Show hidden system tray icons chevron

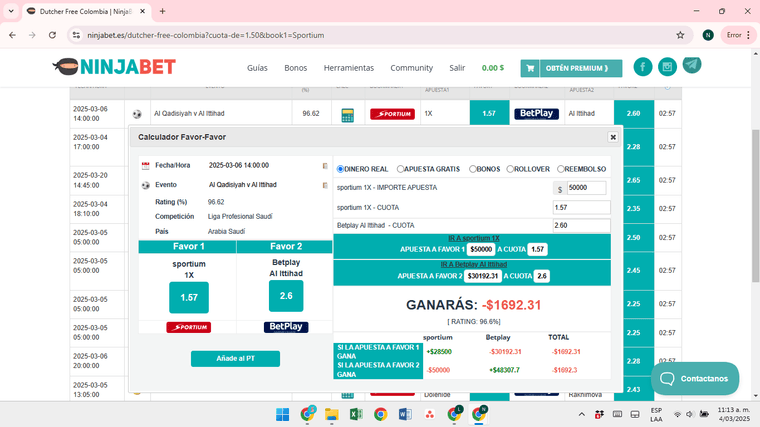pos(581,414)
